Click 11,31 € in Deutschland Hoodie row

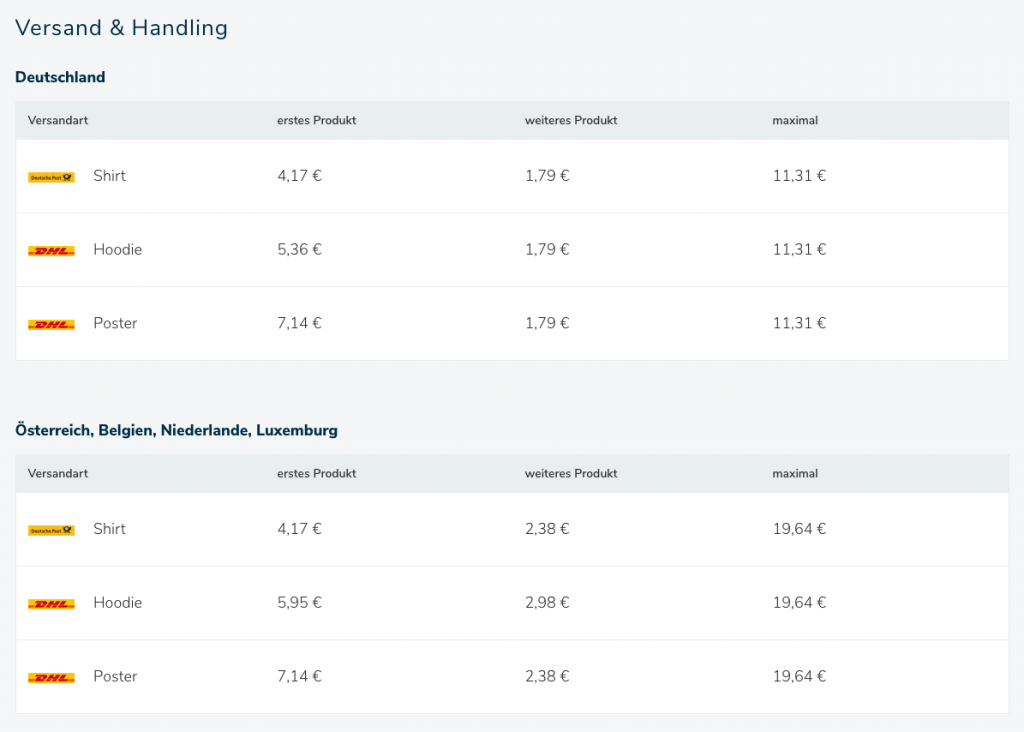tap(799, 249)
